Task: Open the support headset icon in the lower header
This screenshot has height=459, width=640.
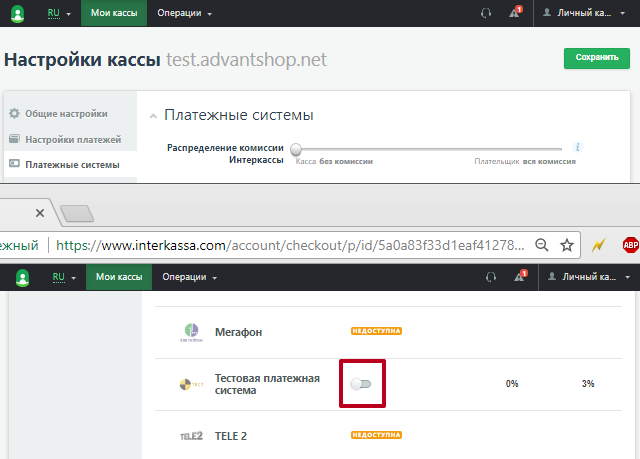Action: point(491,277)
